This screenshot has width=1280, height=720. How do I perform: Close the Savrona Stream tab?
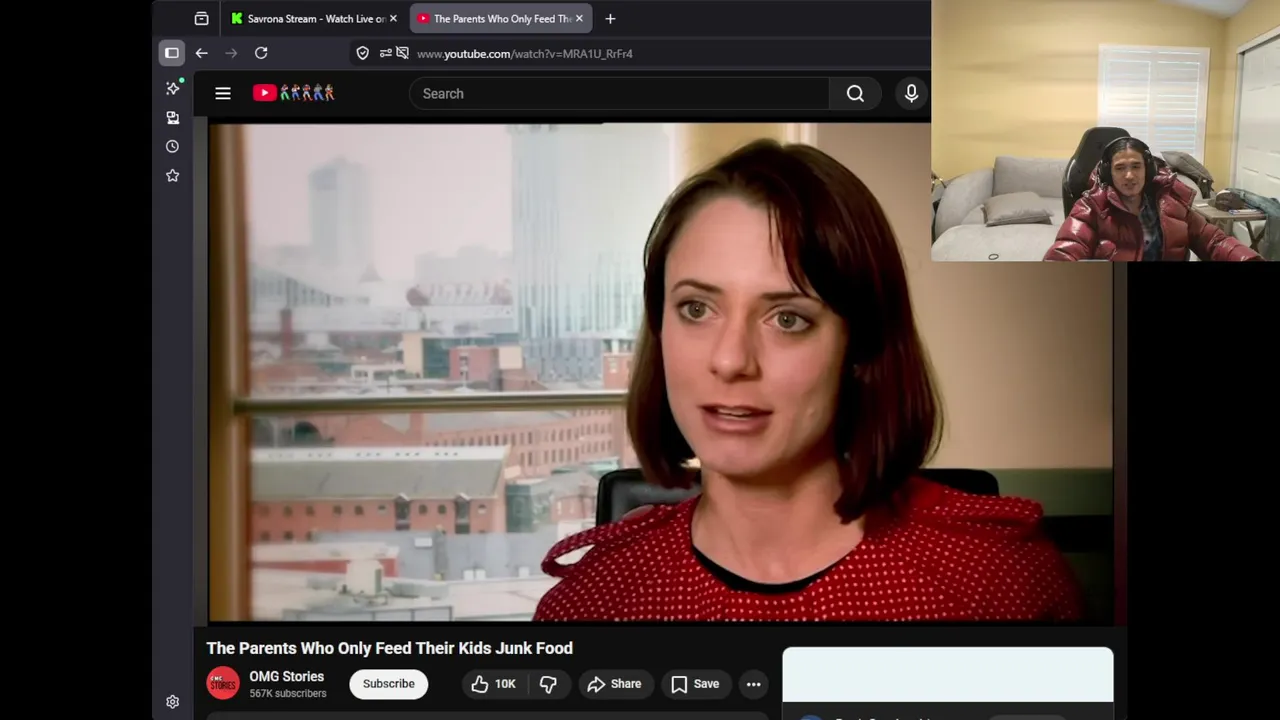tap(393, 18)
